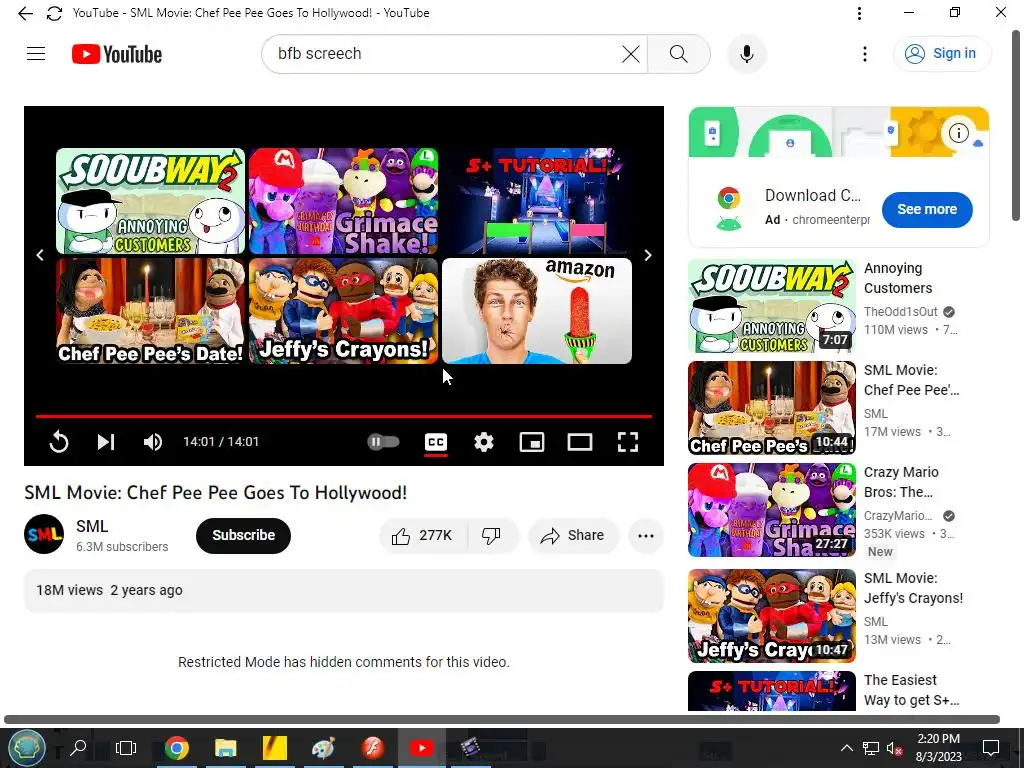The image size is (1024, 768).
Task: Click See more on Chrome ad
Action: [927, 210]
